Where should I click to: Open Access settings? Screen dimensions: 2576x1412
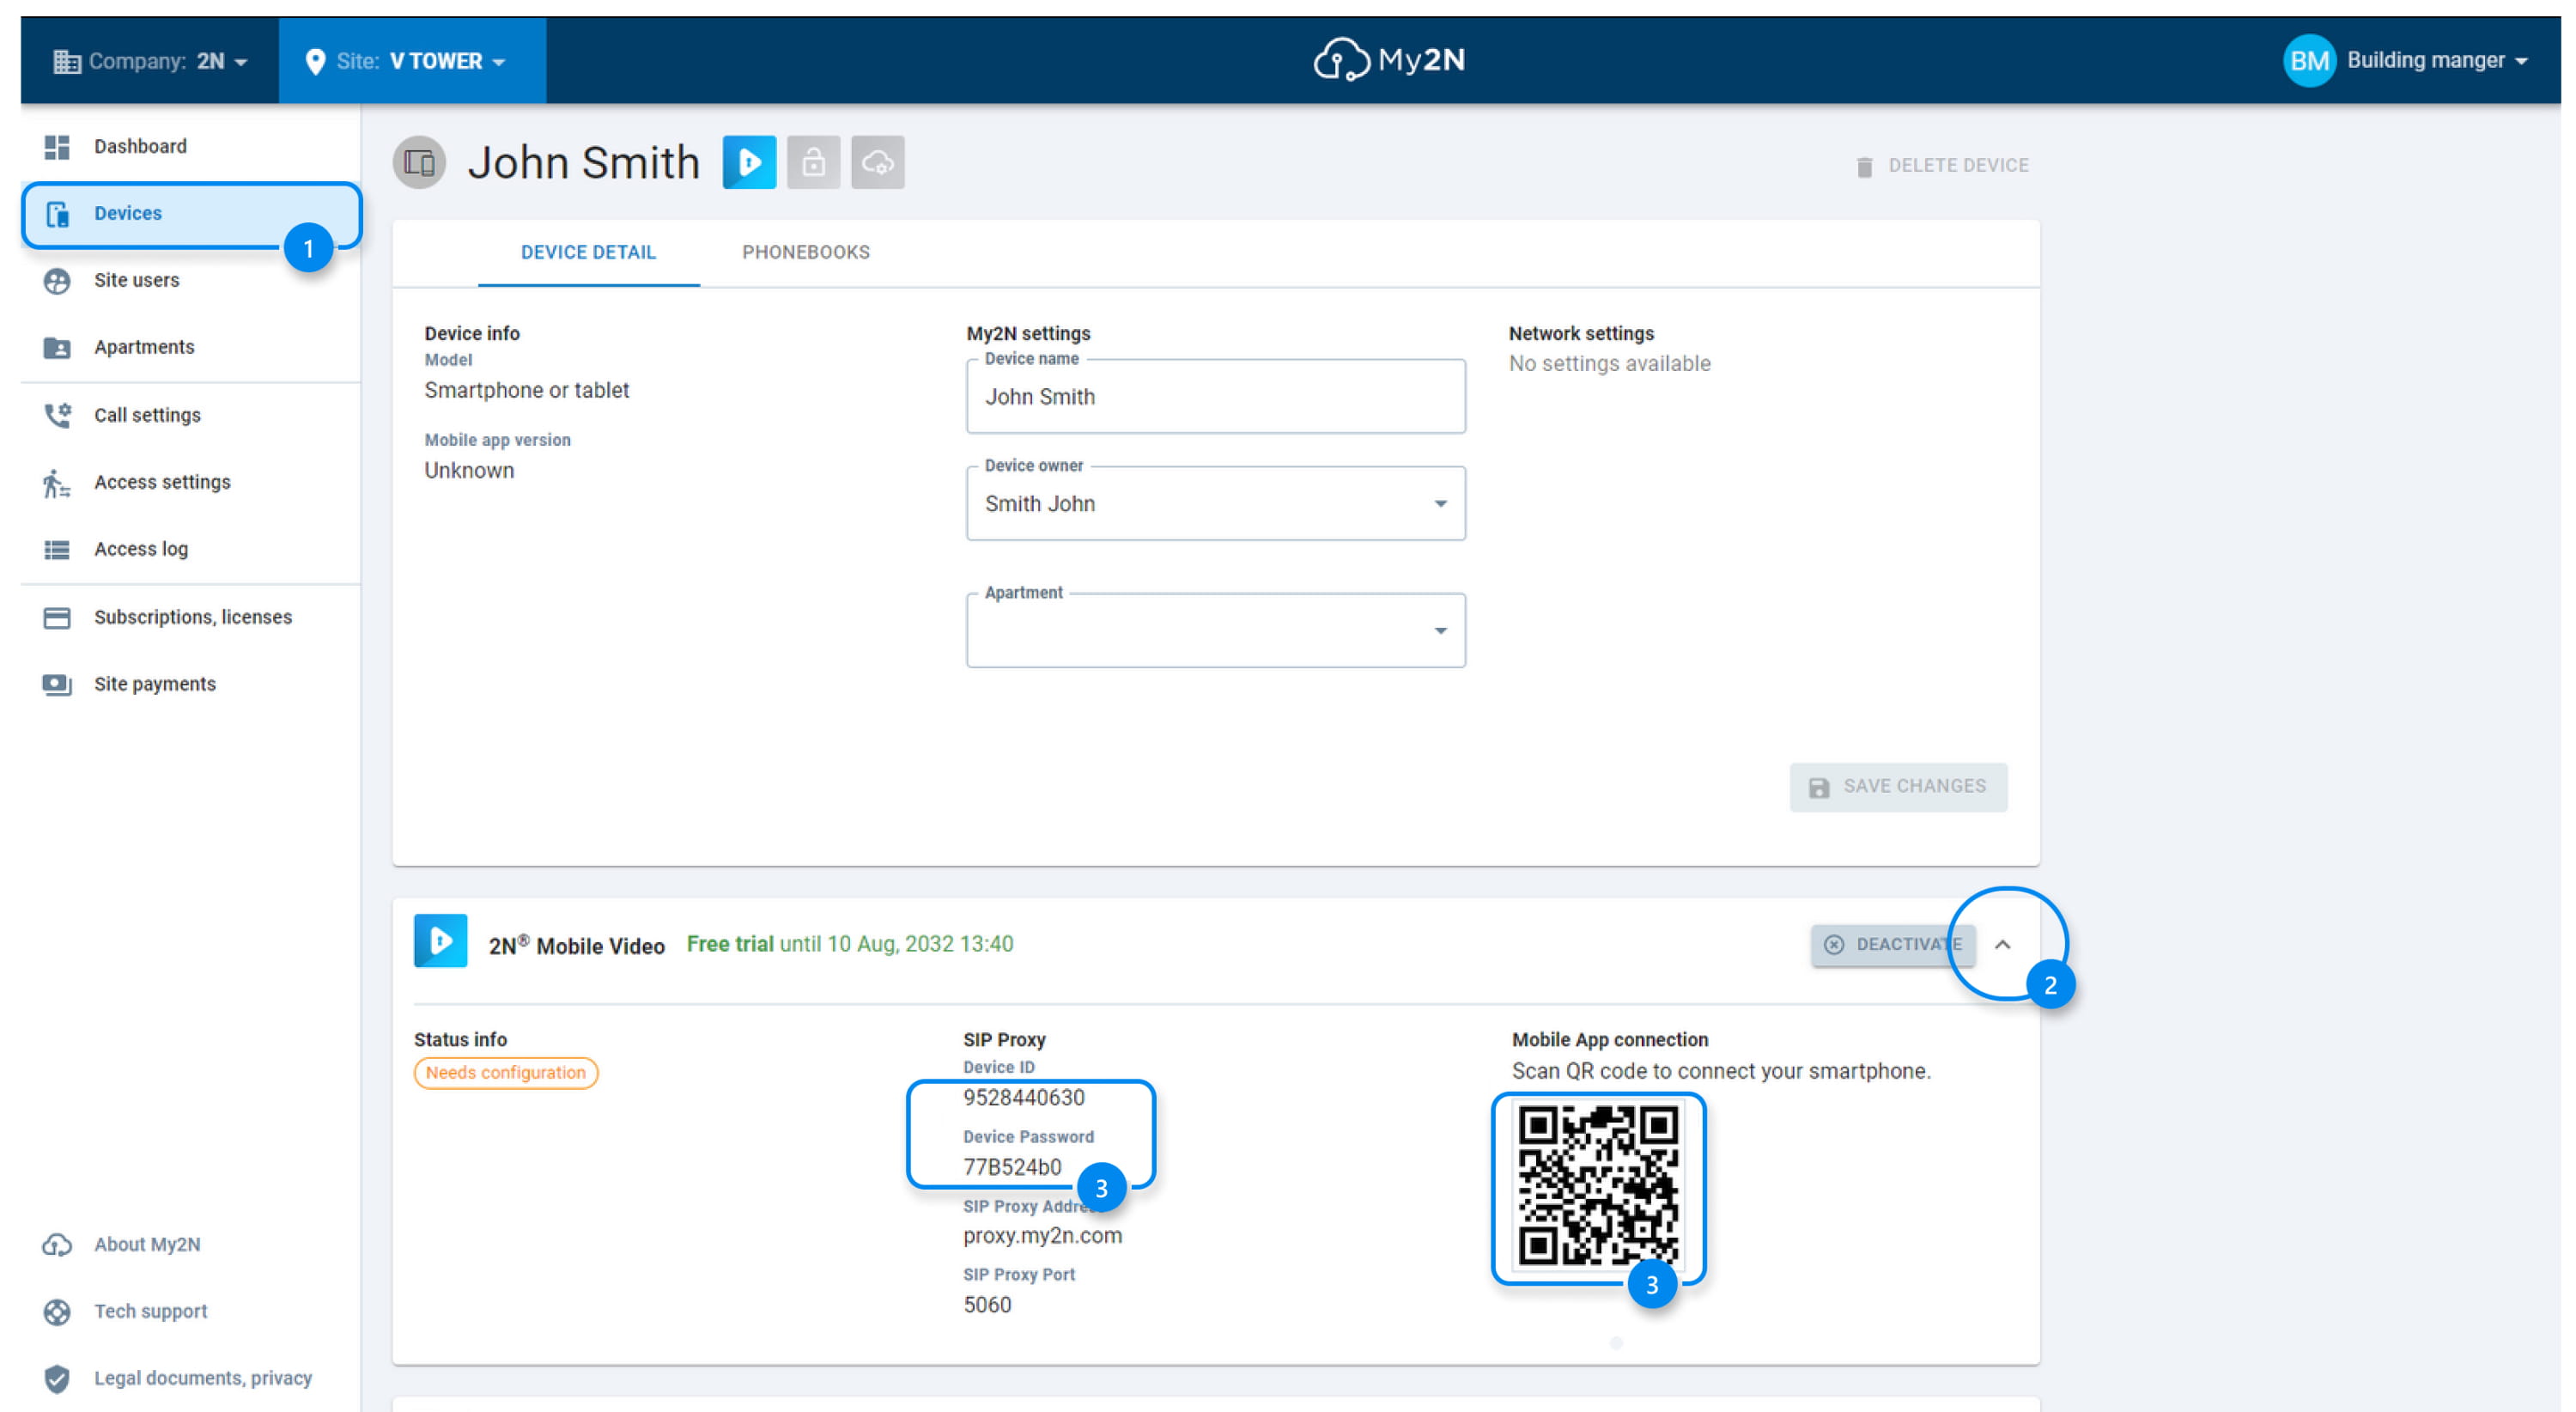[x=190, y=482]
